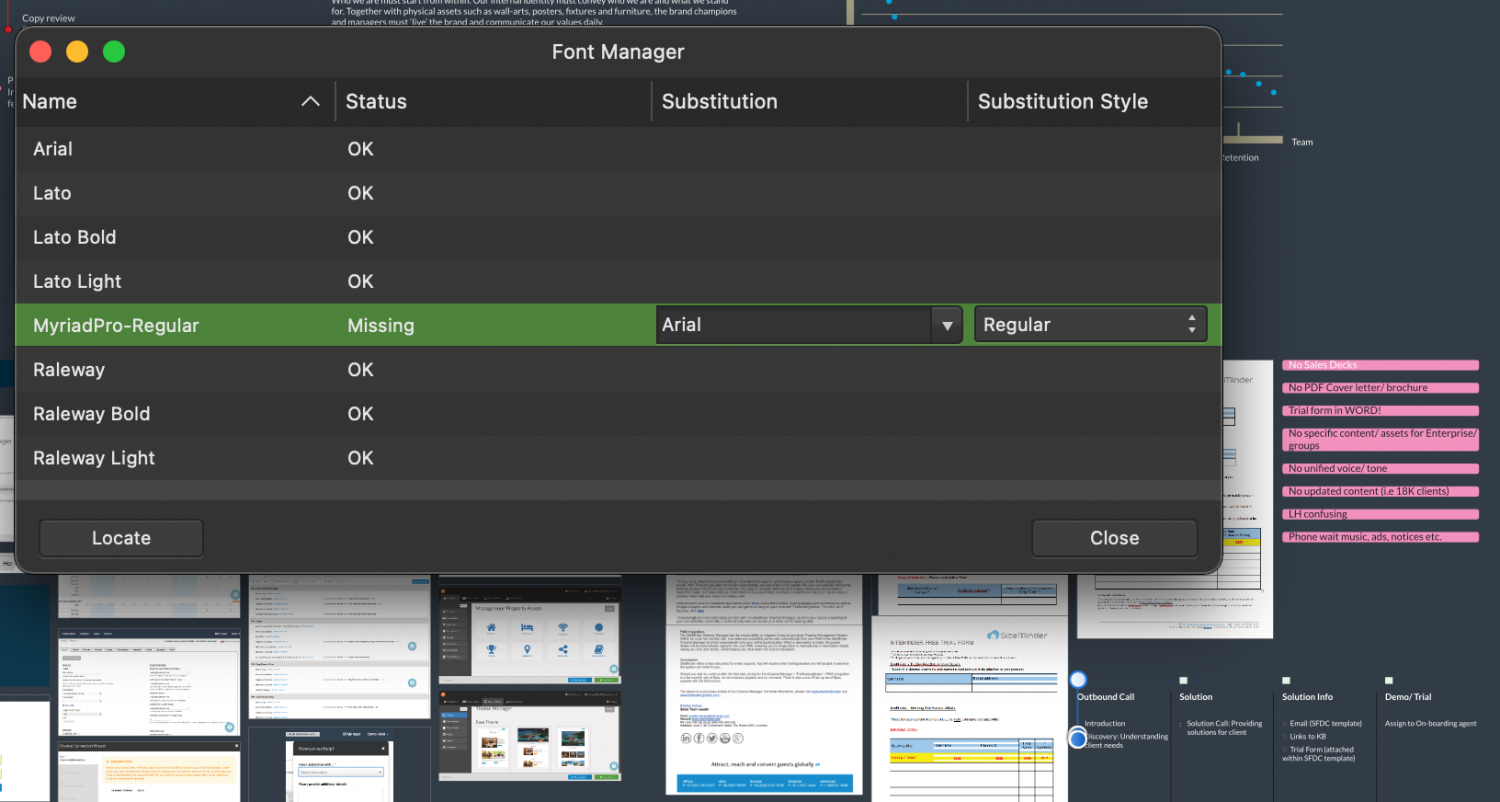
Task: Click the pink 'No Sales Decks' label
Action: (x=1379, y=365)
